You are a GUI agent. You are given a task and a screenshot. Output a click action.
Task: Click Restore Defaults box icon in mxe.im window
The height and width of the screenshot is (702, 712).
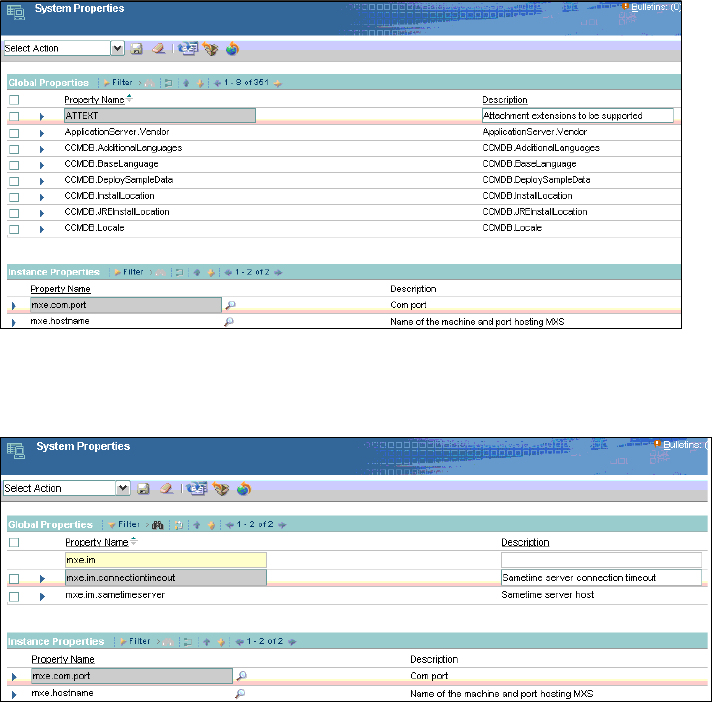221,489
